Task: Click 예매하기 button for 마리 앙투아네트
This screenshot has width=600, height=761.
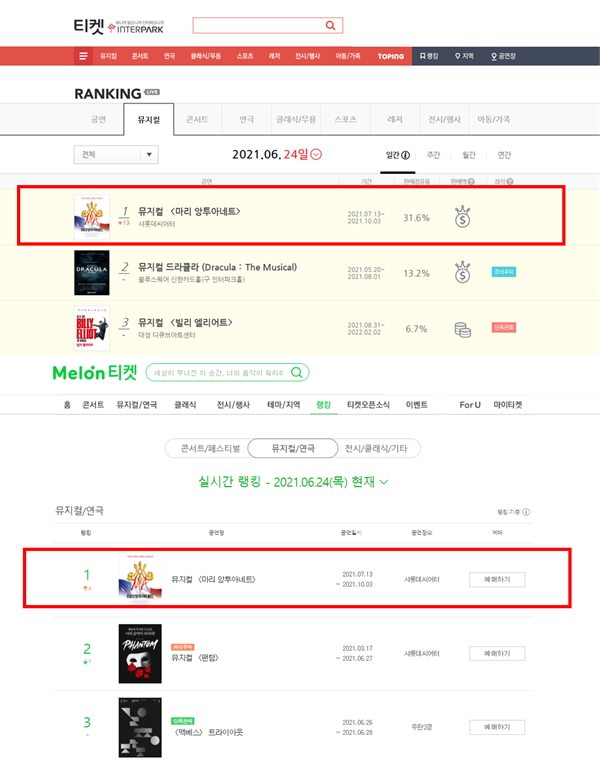Action: 497,579
